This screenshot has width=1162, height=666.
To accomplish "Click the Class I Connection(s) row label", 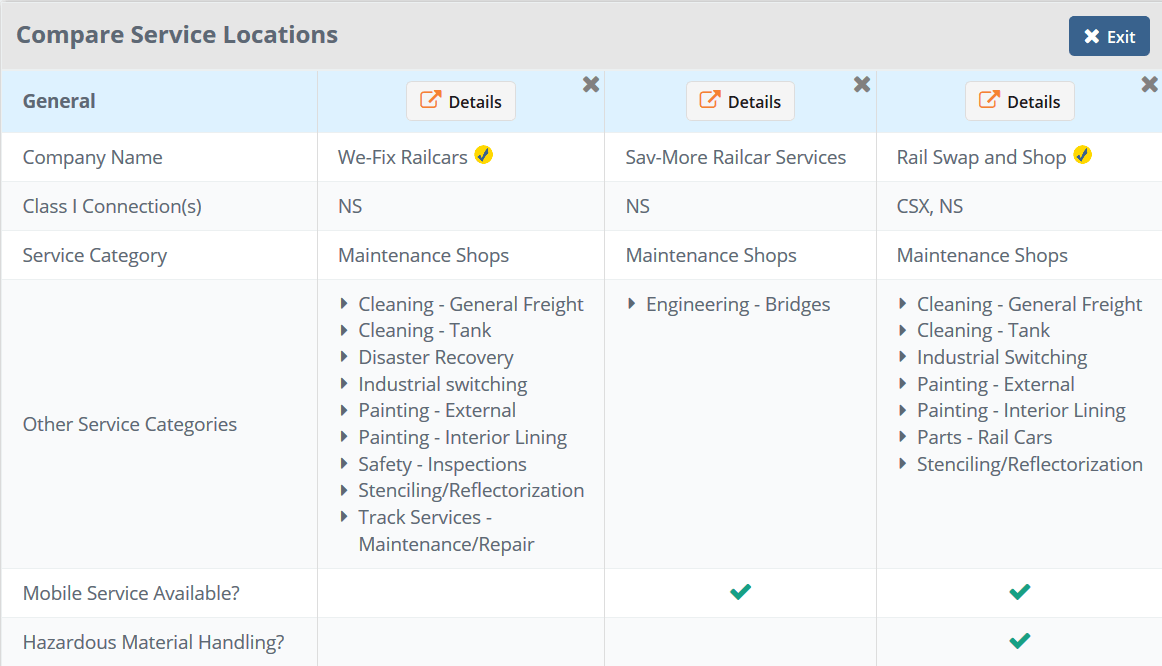I will click(112, 206).
